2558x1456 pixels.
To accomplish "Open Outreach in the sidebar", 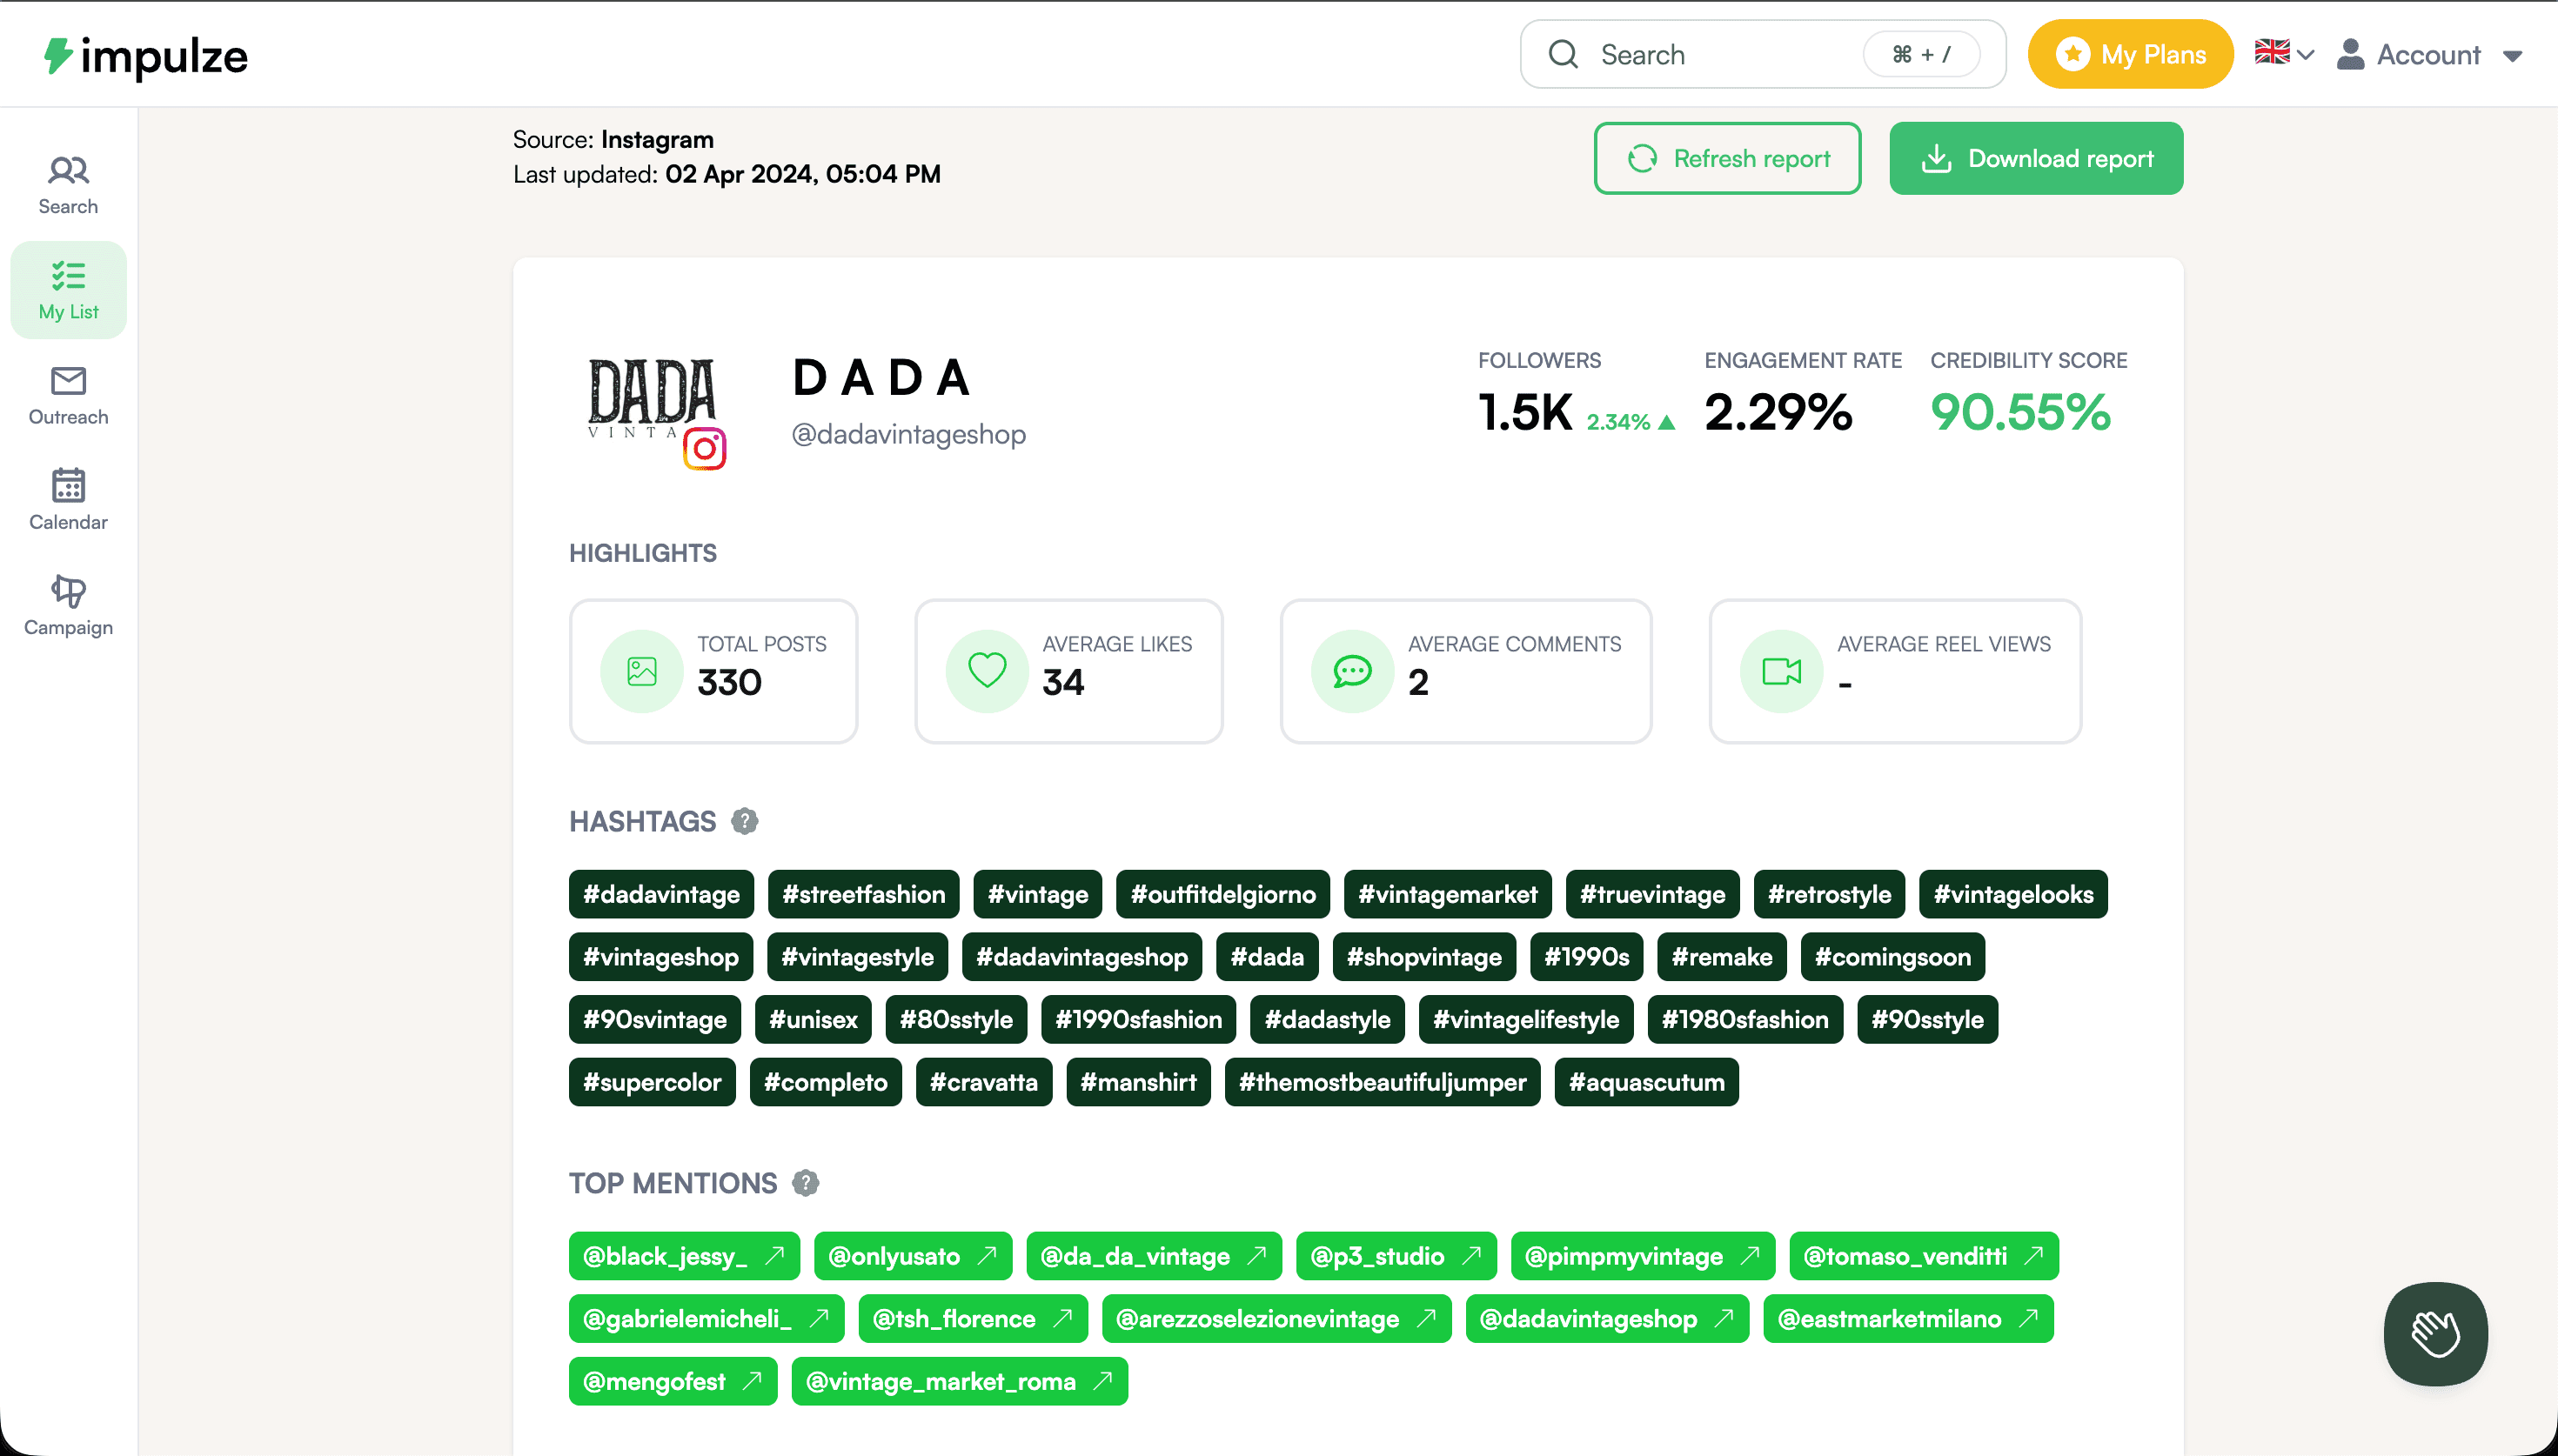I will pos(68,395).
